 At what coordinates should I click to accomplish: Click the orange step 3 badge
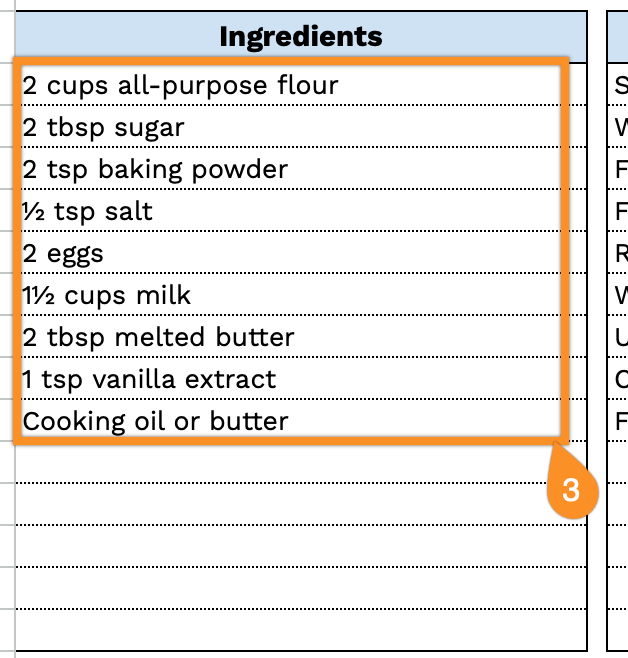point(571,490)
